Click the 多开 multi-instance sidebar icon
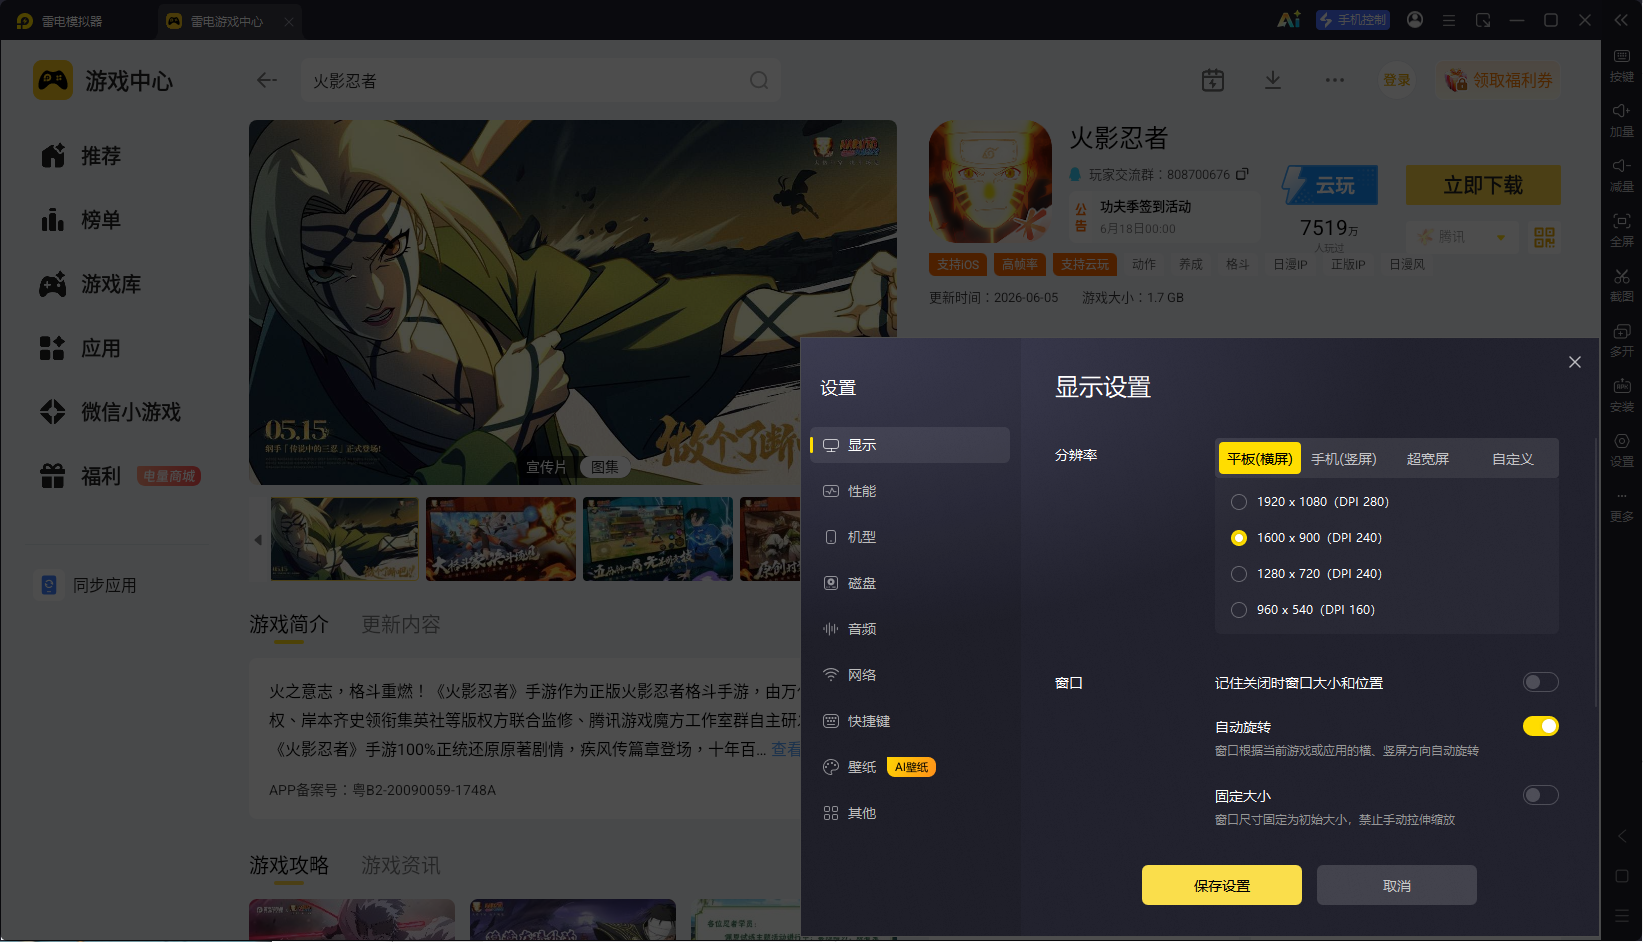This screenshot has height=942, width=1643. pos(1622,340)
